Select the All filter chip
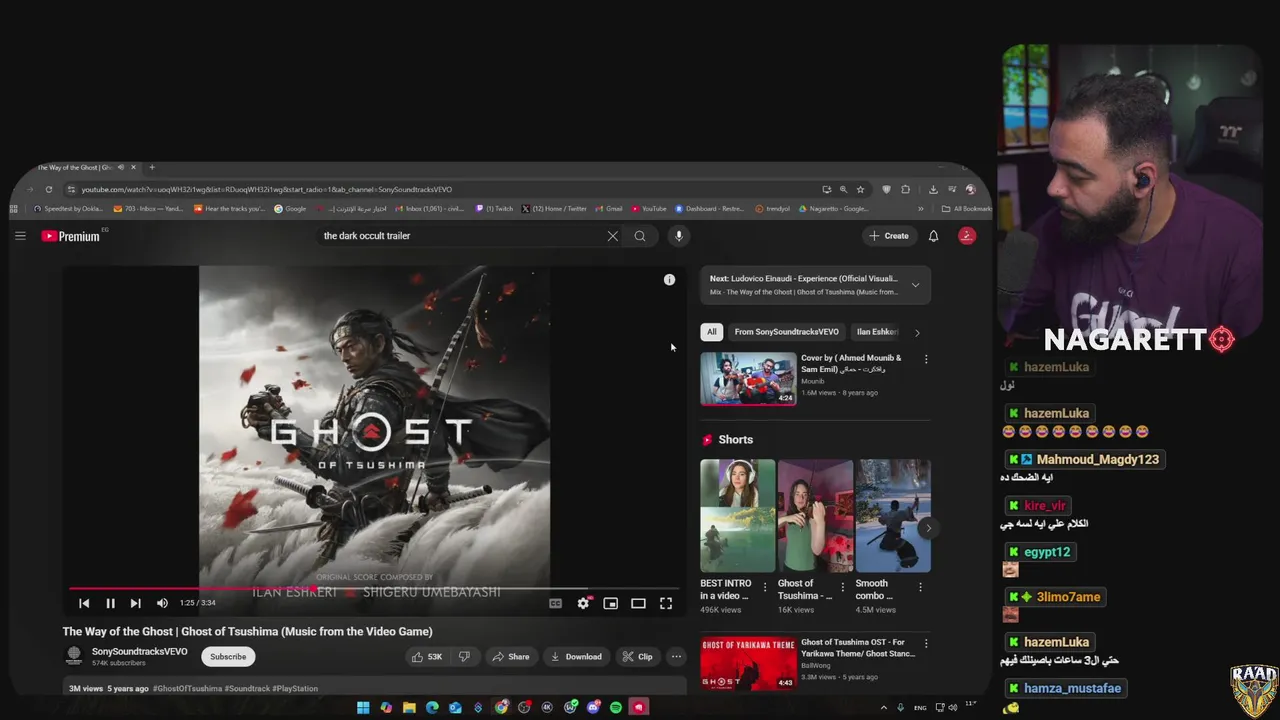This screenshot has width=1280, height=720. [x=711, y=332]
